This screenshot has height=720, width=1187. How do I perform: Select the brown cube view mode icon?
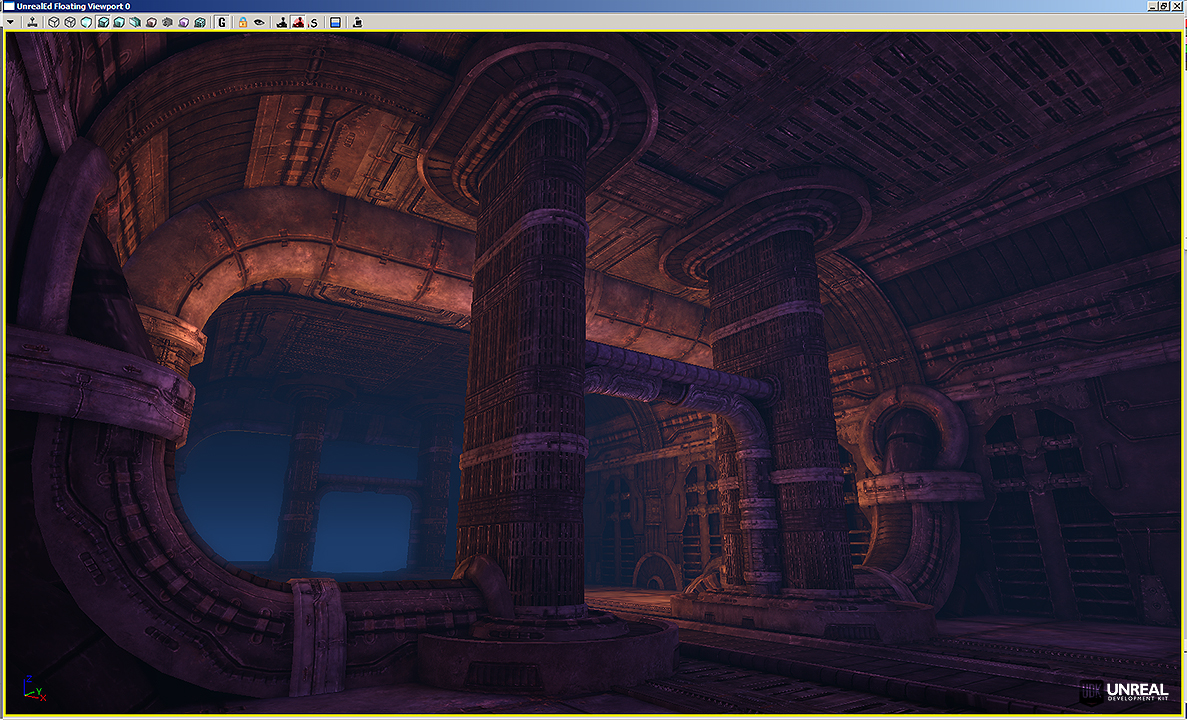(151, 23)
